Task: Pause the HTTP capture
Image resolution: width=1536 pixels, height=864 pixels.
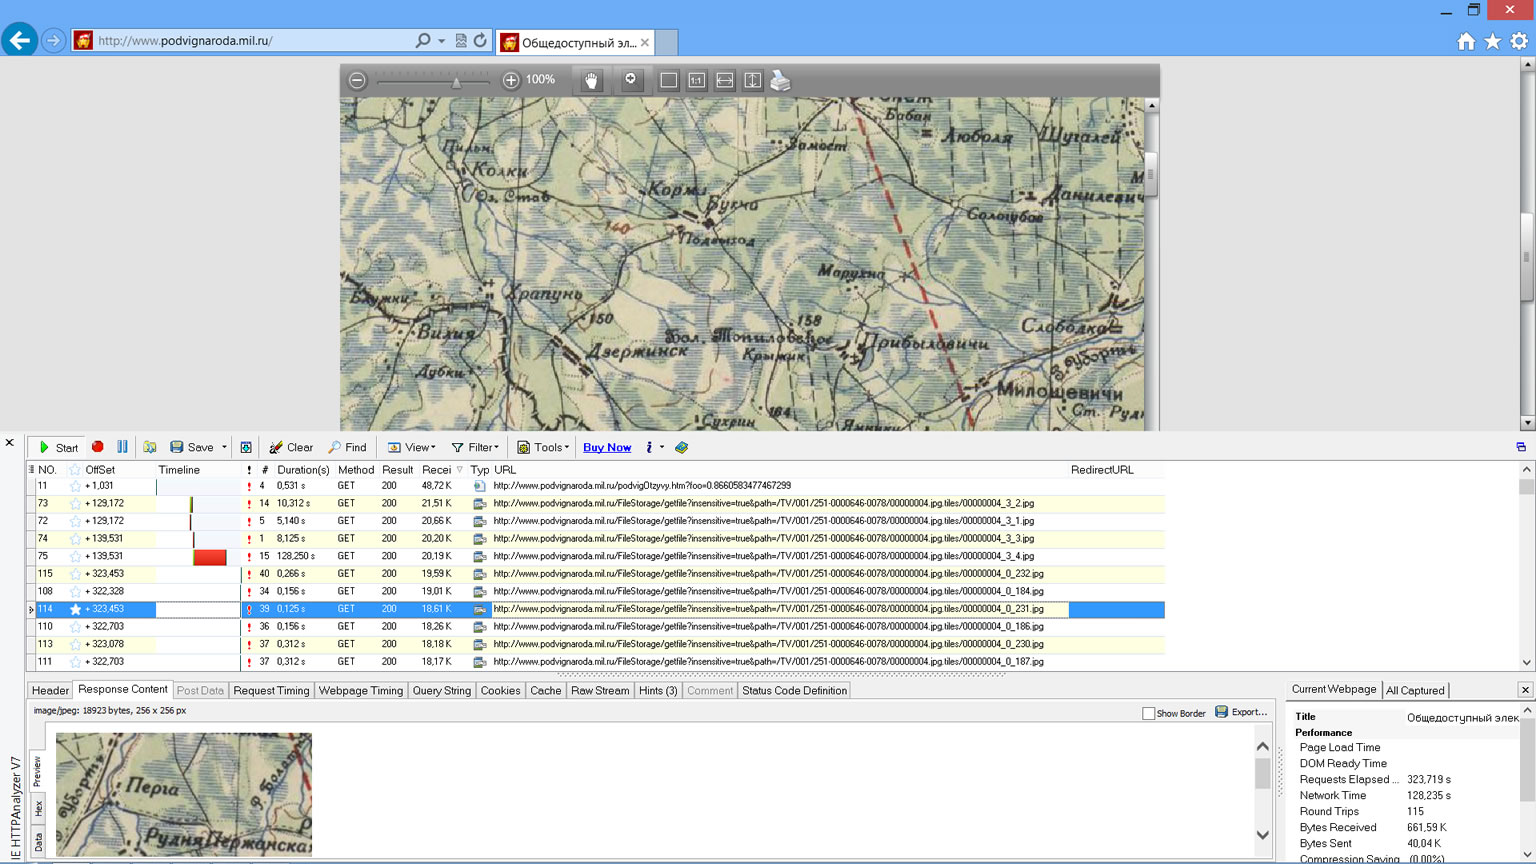Action: (122, 447)
